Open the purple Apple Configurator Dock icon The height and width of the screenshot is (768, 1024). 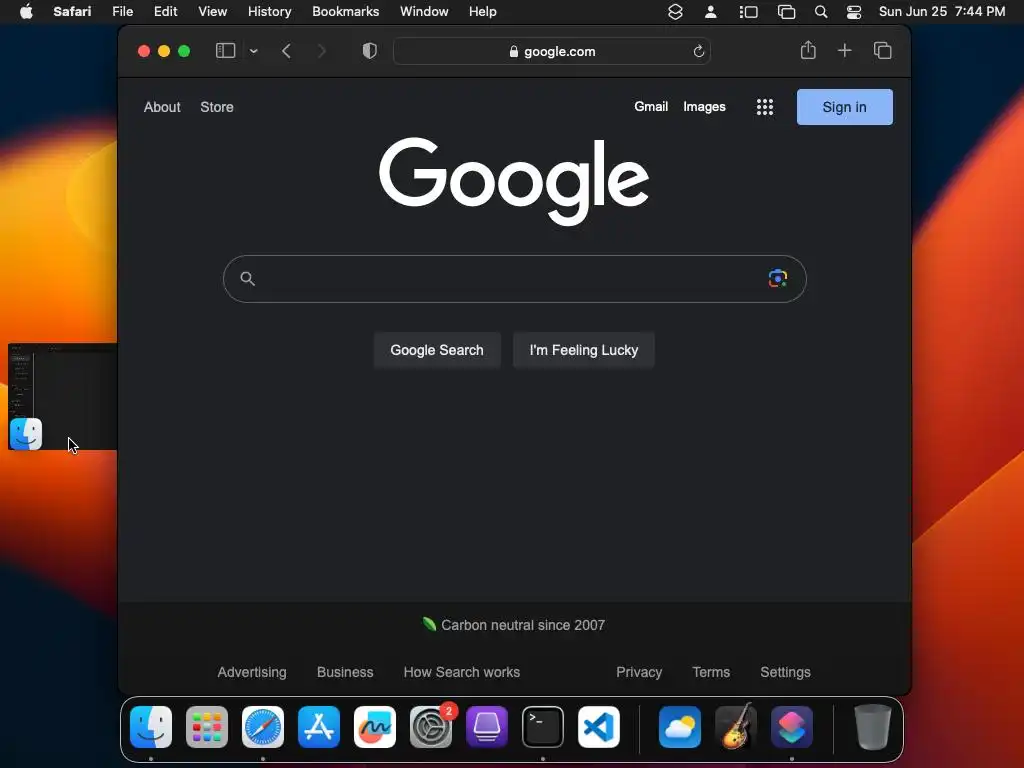[487, 727]
